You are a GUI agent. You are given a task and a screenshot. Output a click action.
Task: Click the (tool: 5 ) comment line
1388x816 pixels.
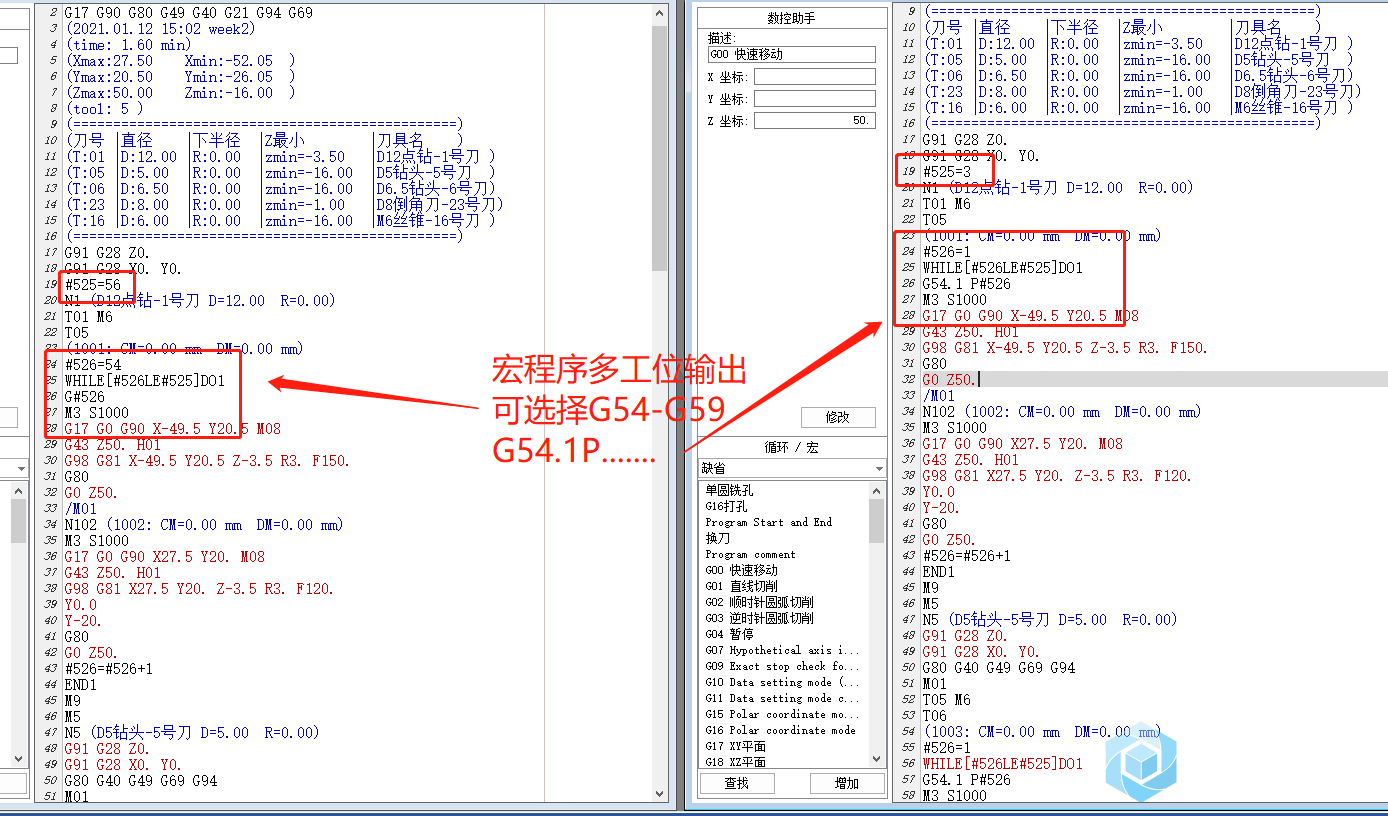(x=104, y=109)
